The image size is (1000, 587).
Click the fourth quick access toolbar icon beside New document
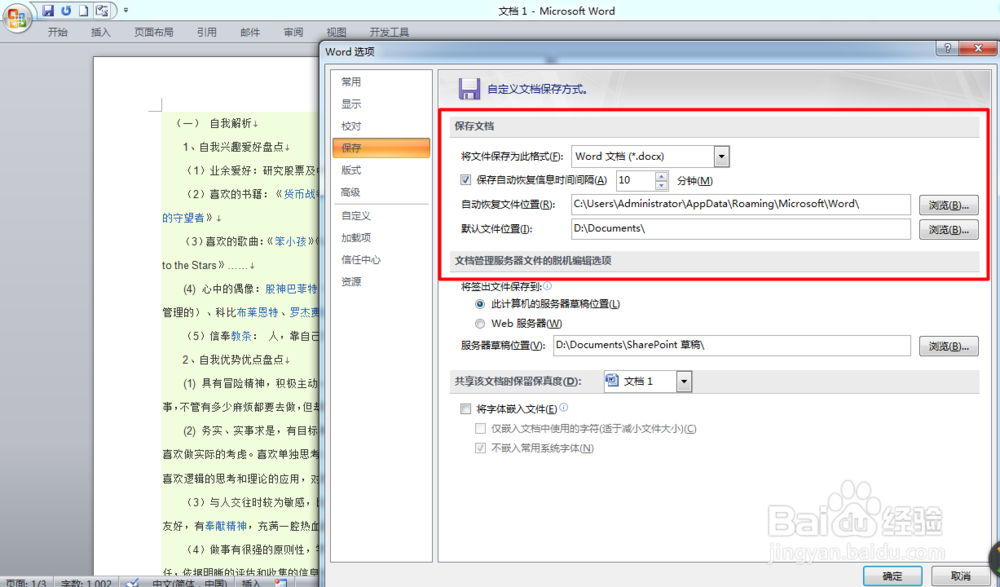(101, 10)
